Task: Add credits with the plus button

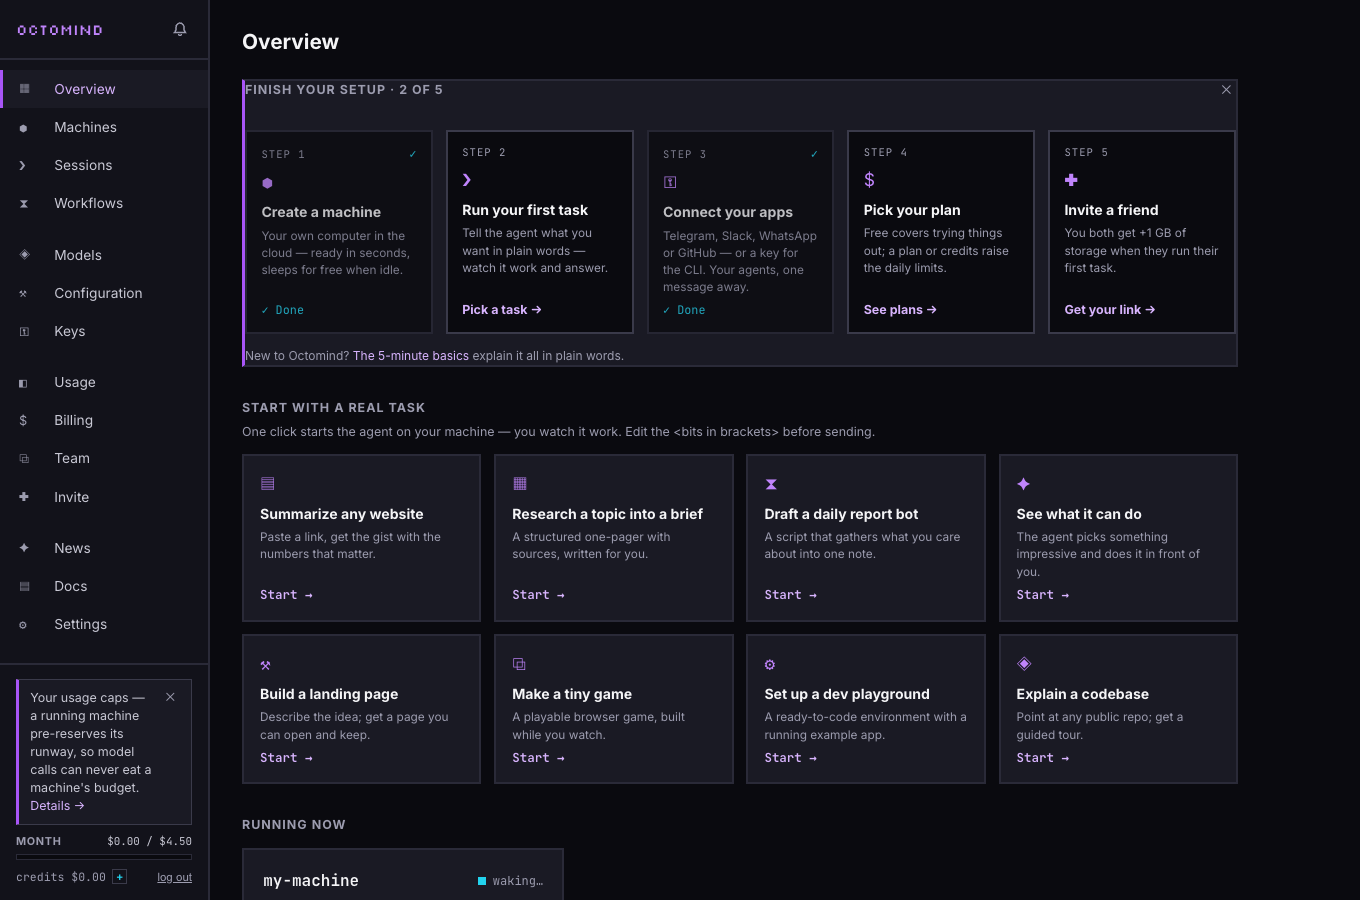Action: (x=119, y=877)
